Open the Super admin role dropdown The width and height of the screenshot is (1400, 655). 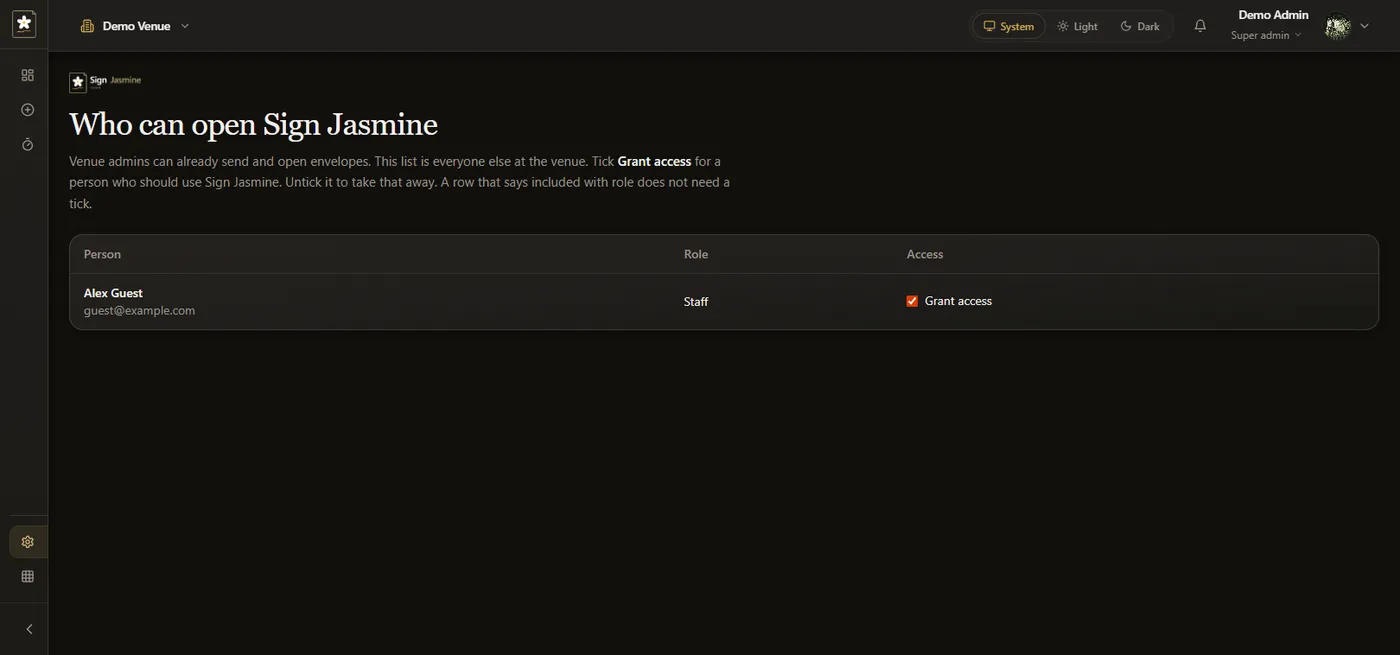1266,35
